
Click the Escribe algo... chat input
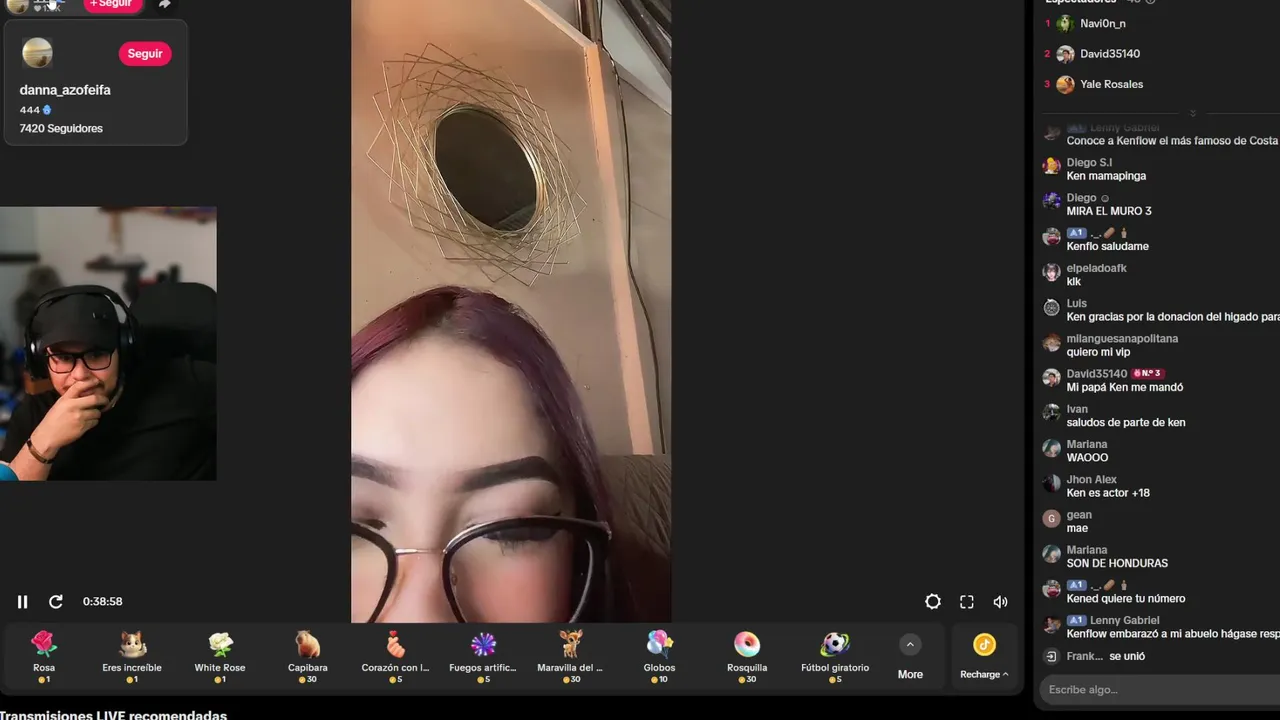1160,689
